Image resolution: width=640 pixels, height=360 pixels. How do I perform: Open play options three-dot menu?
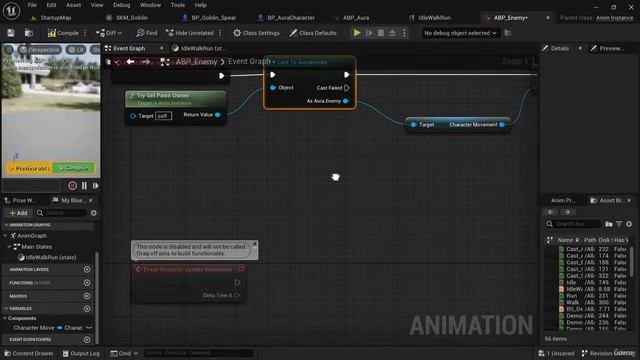coord(404,33)
